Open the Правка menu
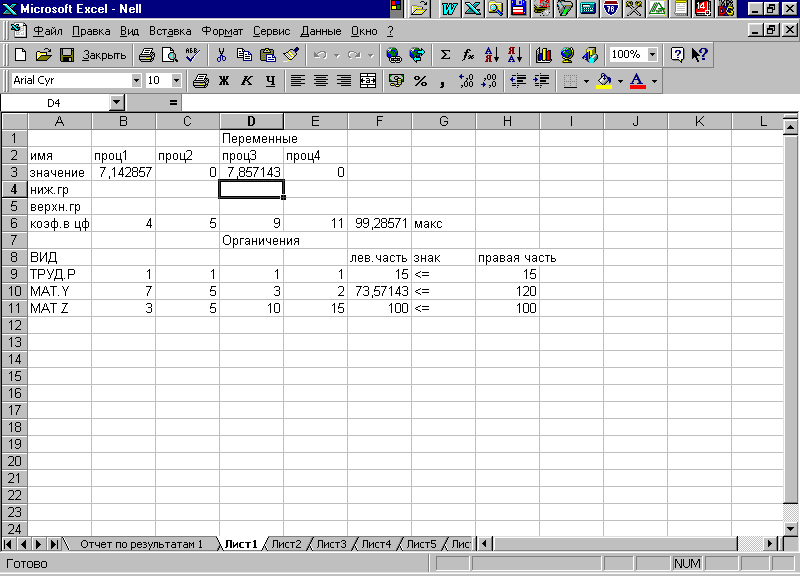 point(91,31)
